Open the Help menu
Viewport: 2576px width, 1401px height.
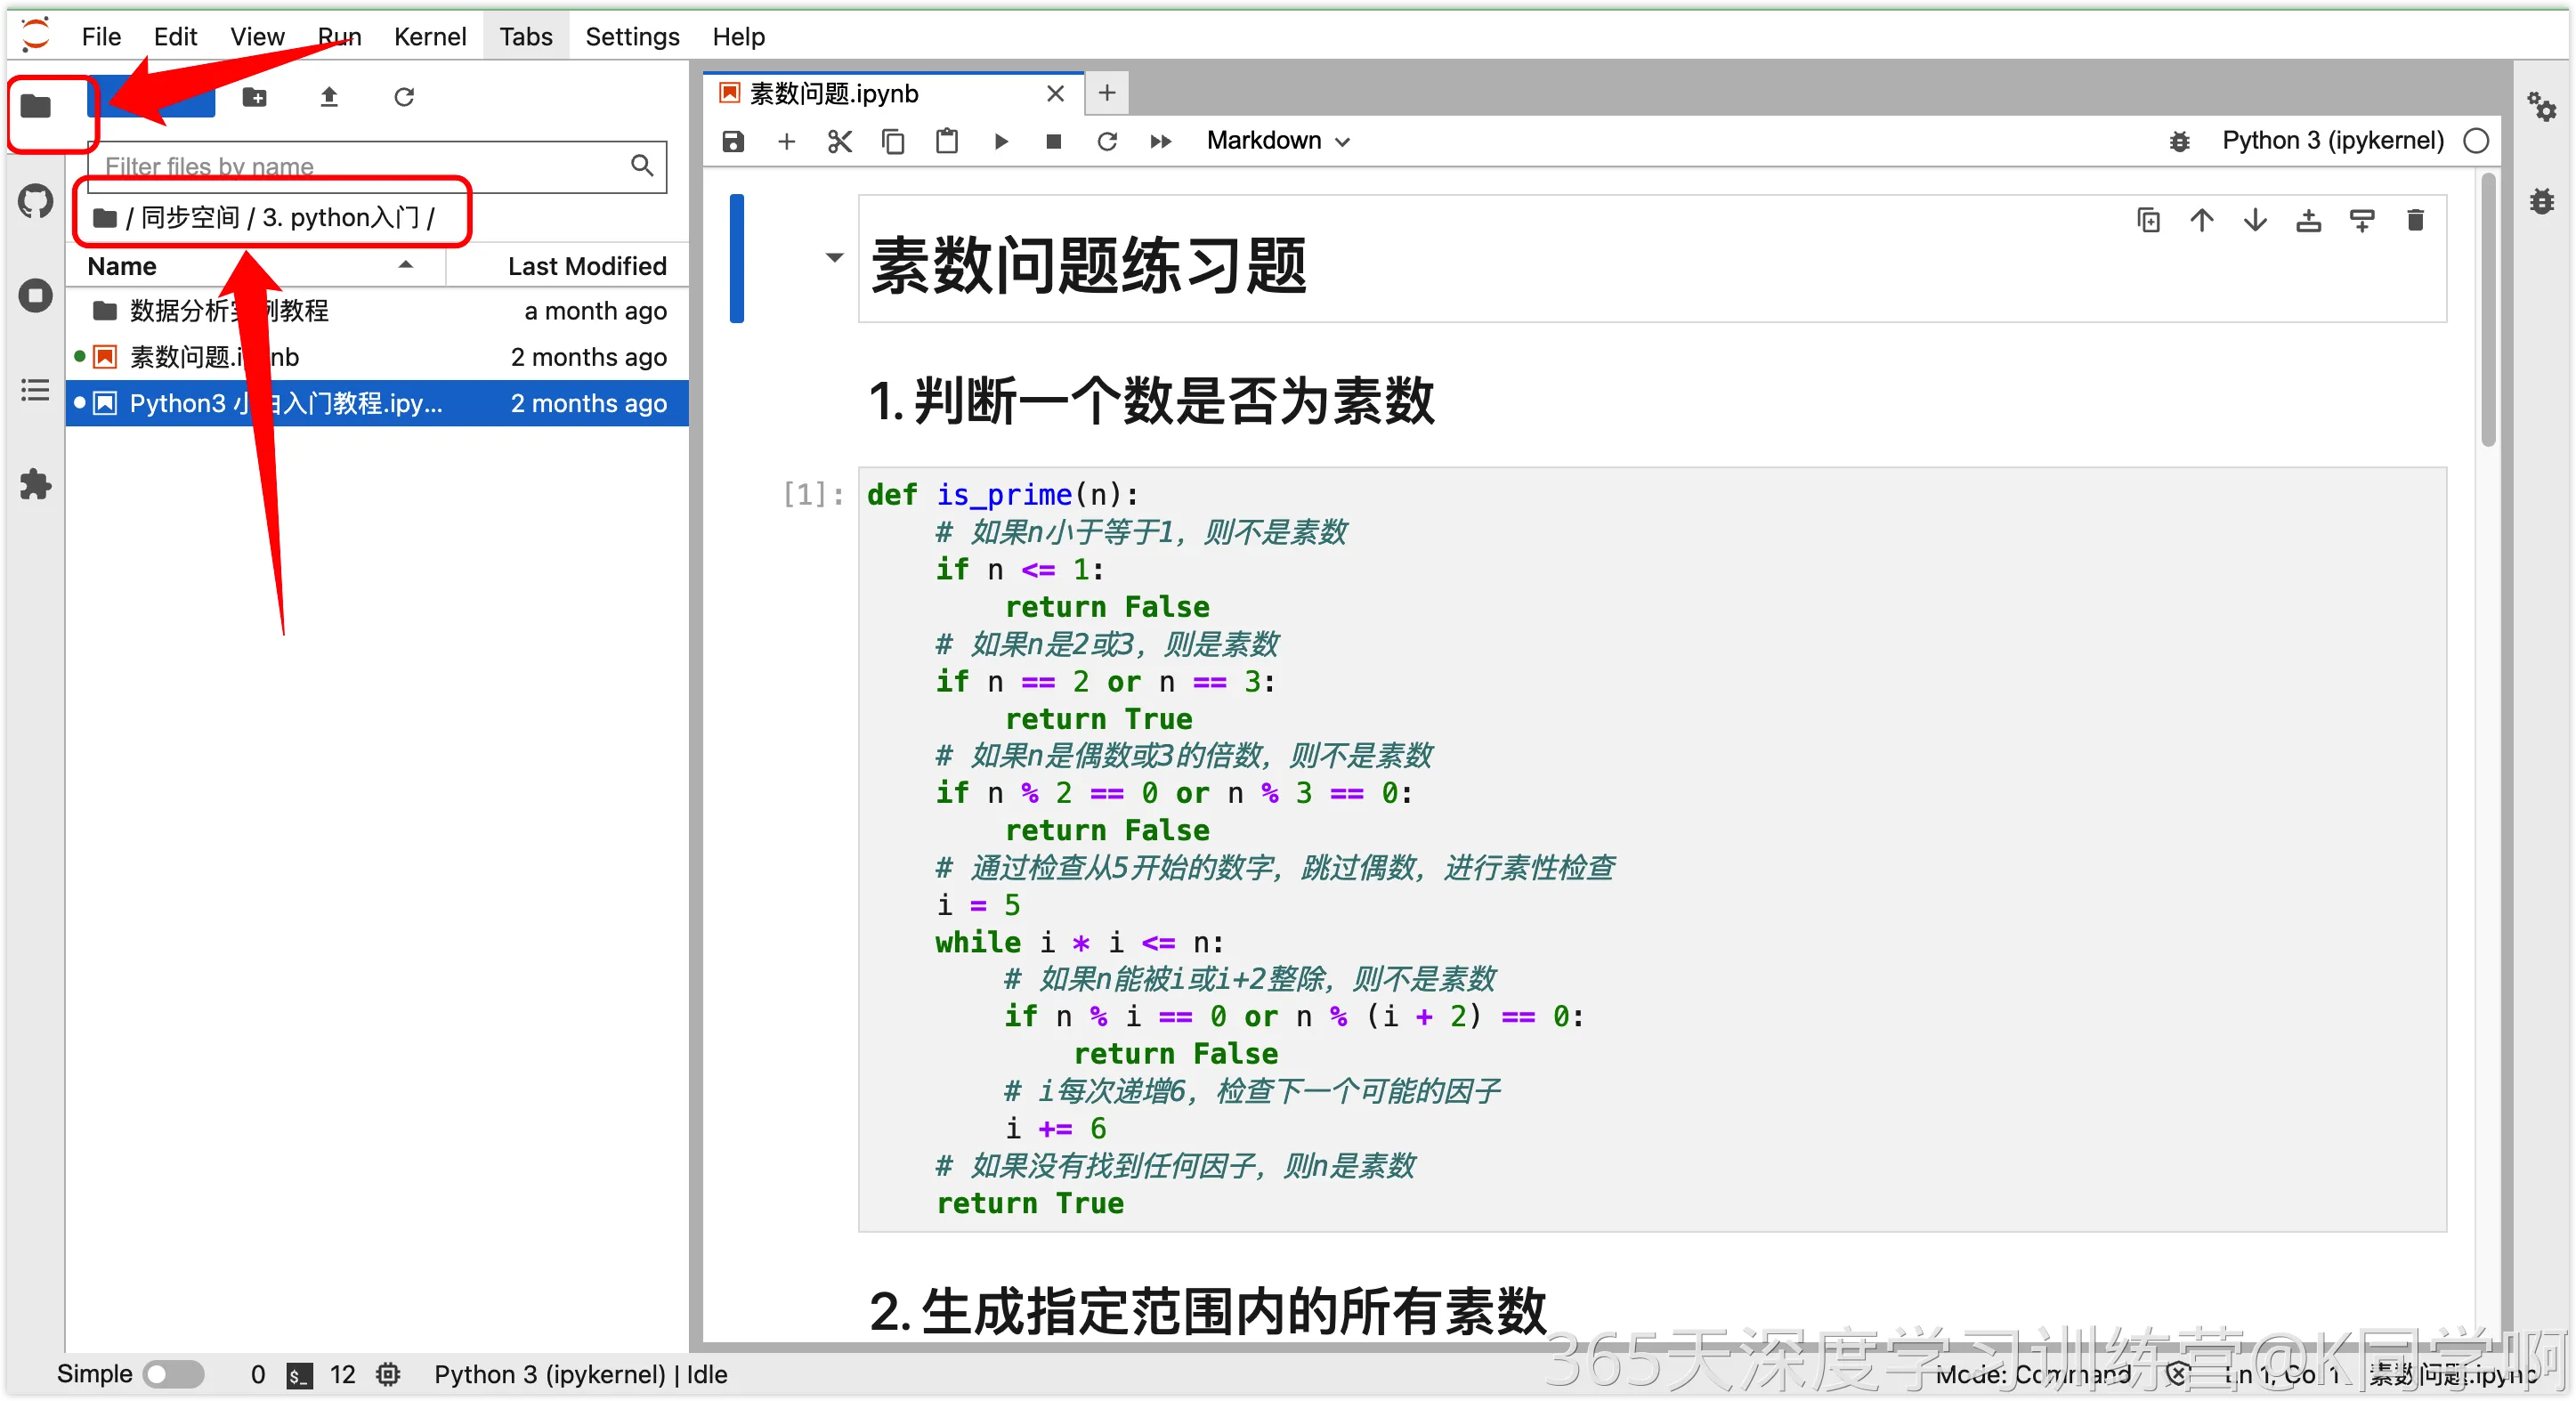point(738,37)
